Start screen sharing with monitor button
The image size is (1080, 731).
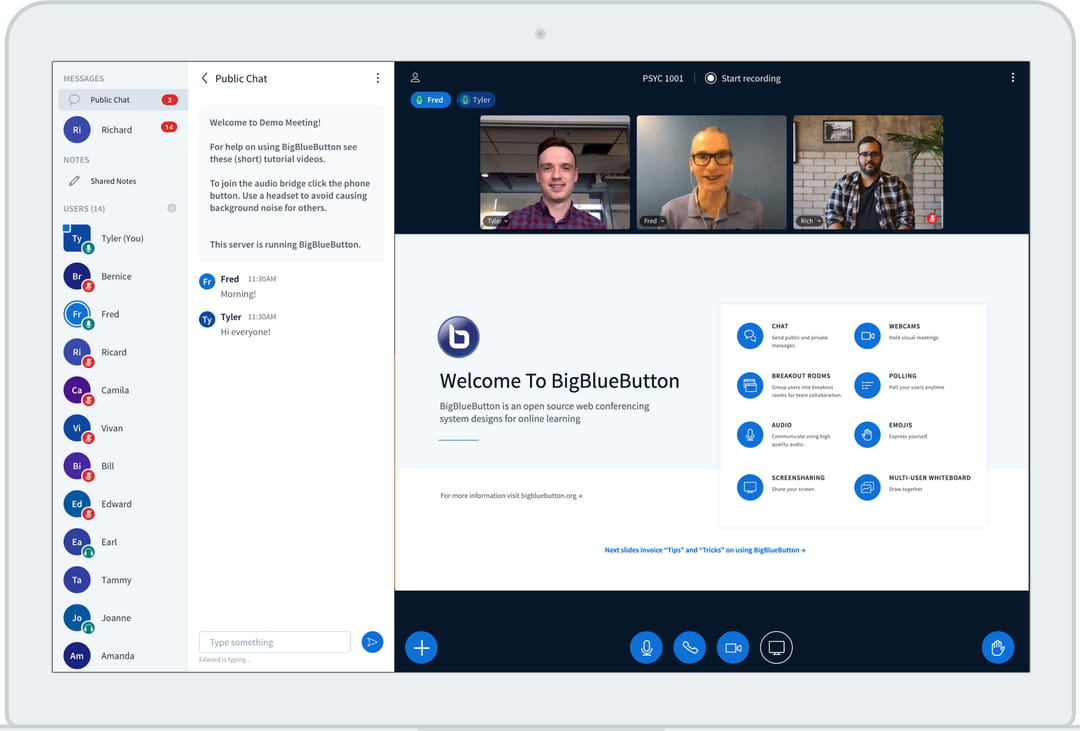[776, 648]
